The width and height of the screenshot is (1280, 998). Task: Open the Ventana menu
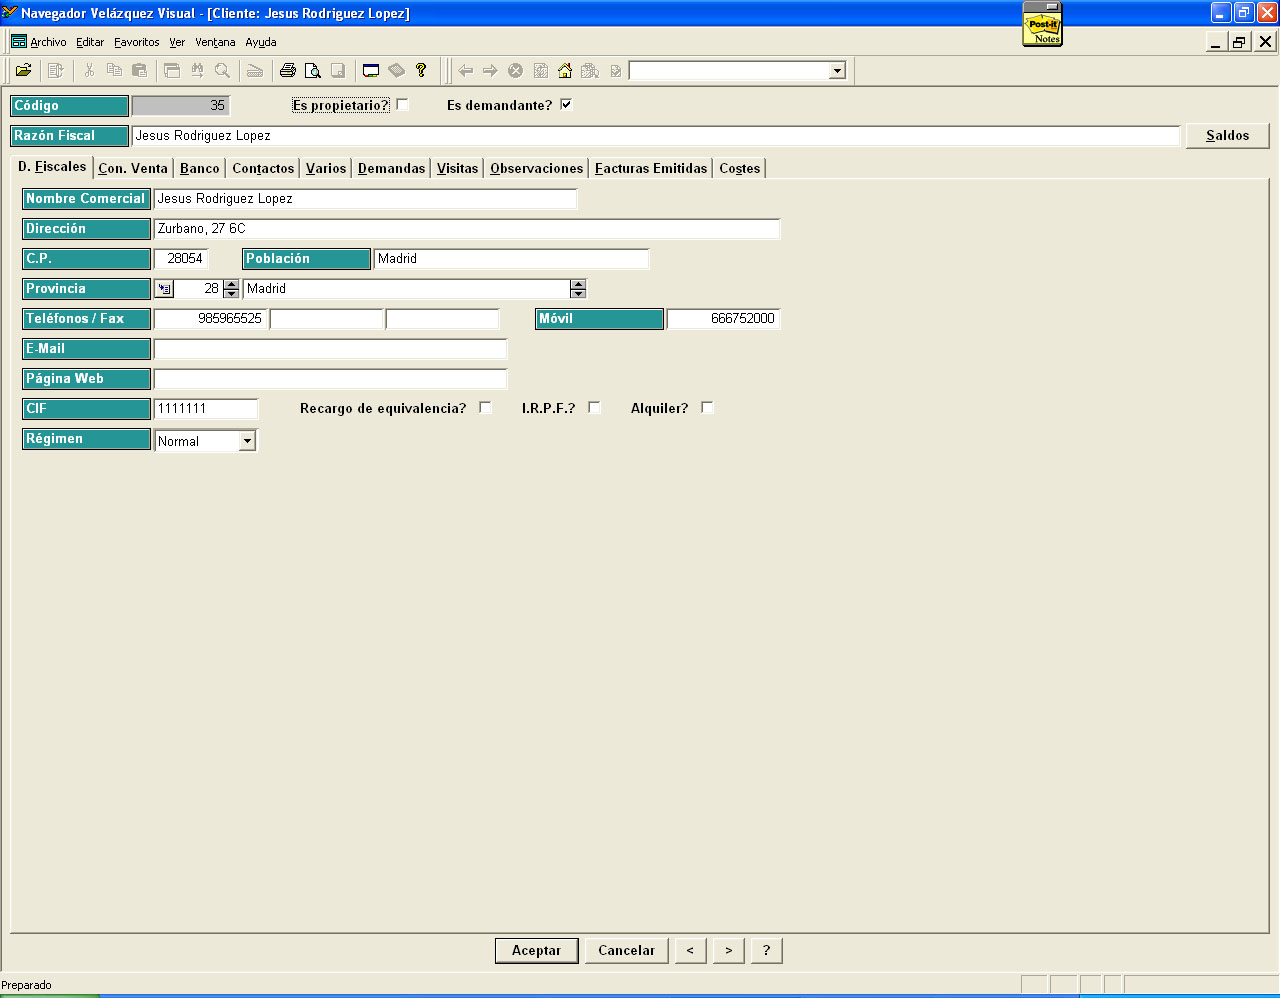pyautogui.click(x=215, y=42)
